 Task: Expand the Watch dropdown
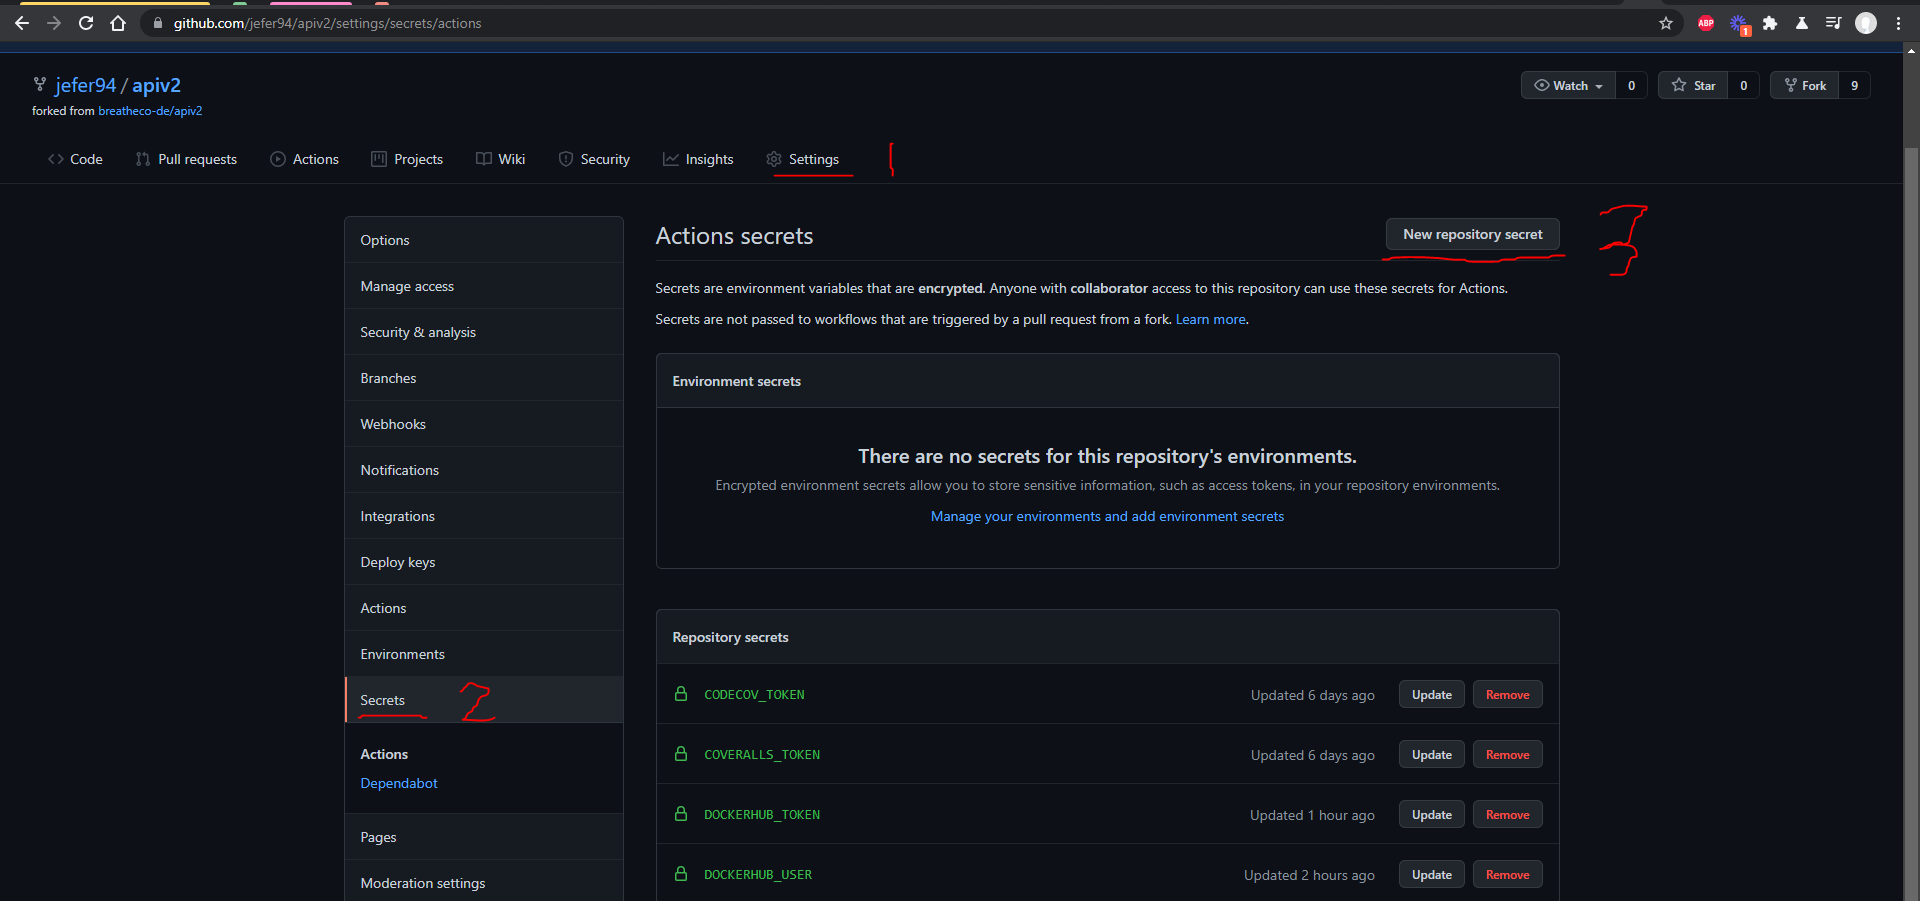tap(1569, 85)
